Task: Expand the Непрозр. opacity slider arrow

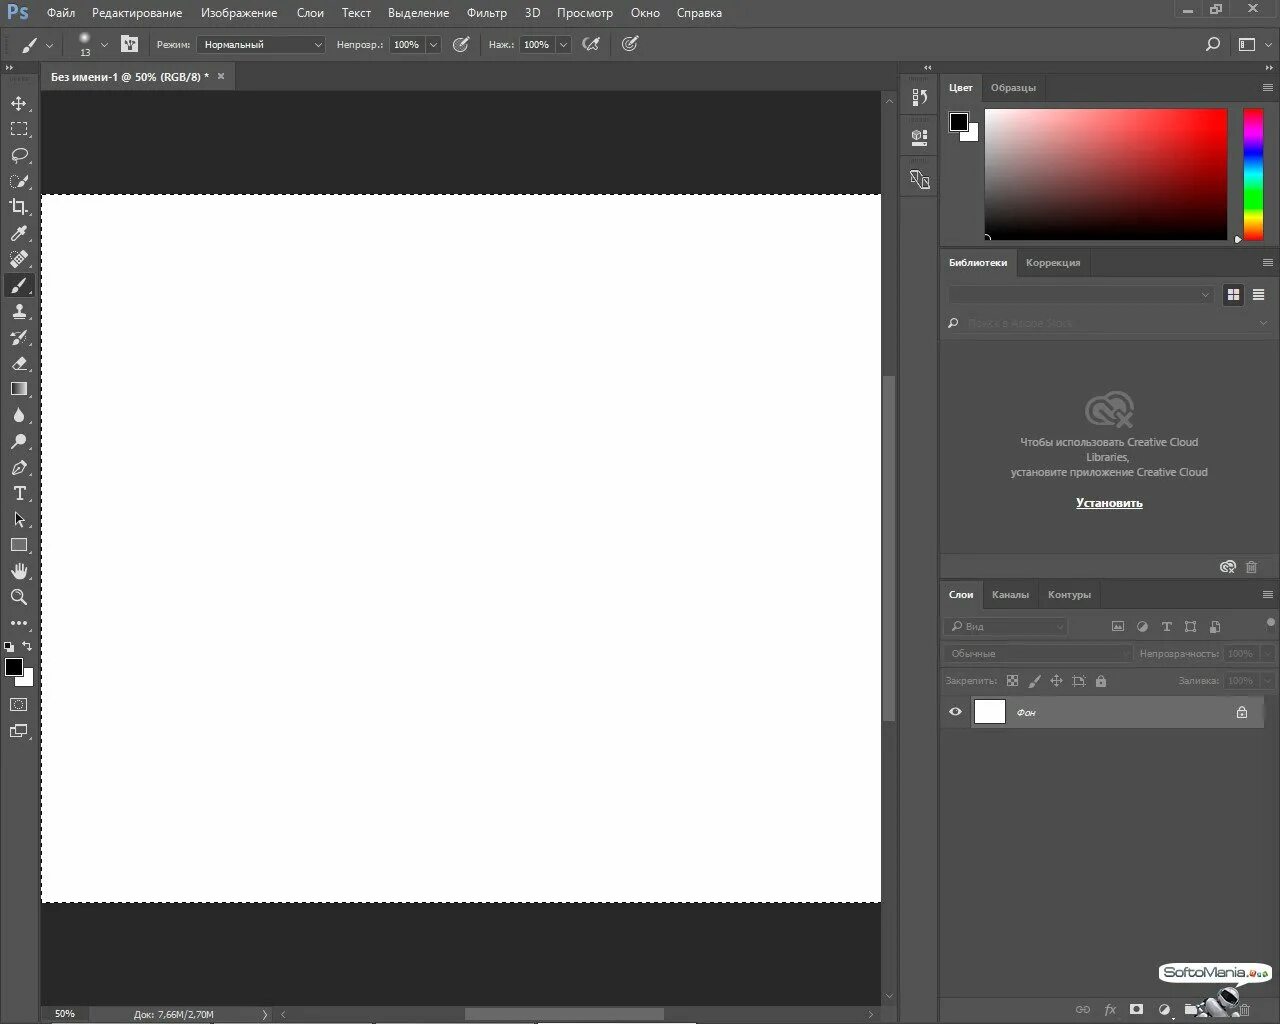Action: 433,44
